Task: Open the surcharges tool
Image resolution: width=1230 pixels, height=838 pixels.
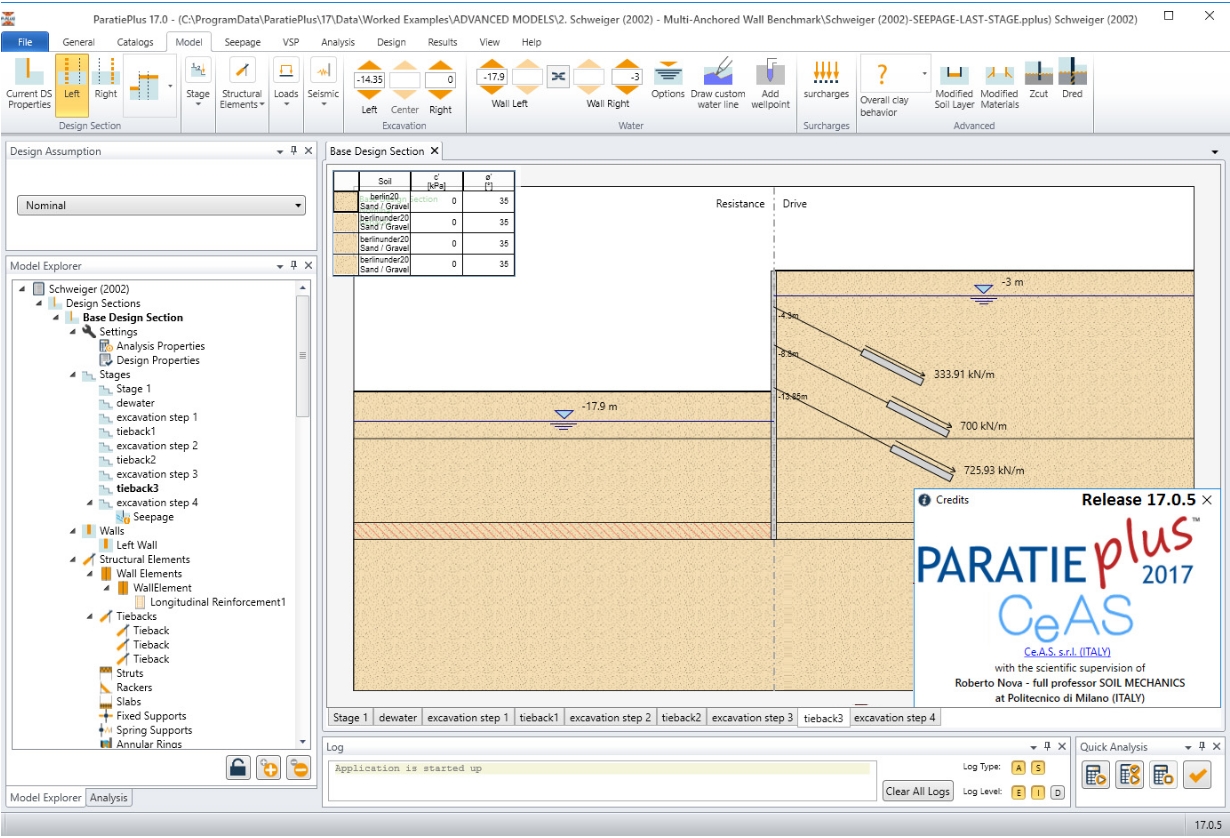Action: pyautogui.click(x=826, y=80)
